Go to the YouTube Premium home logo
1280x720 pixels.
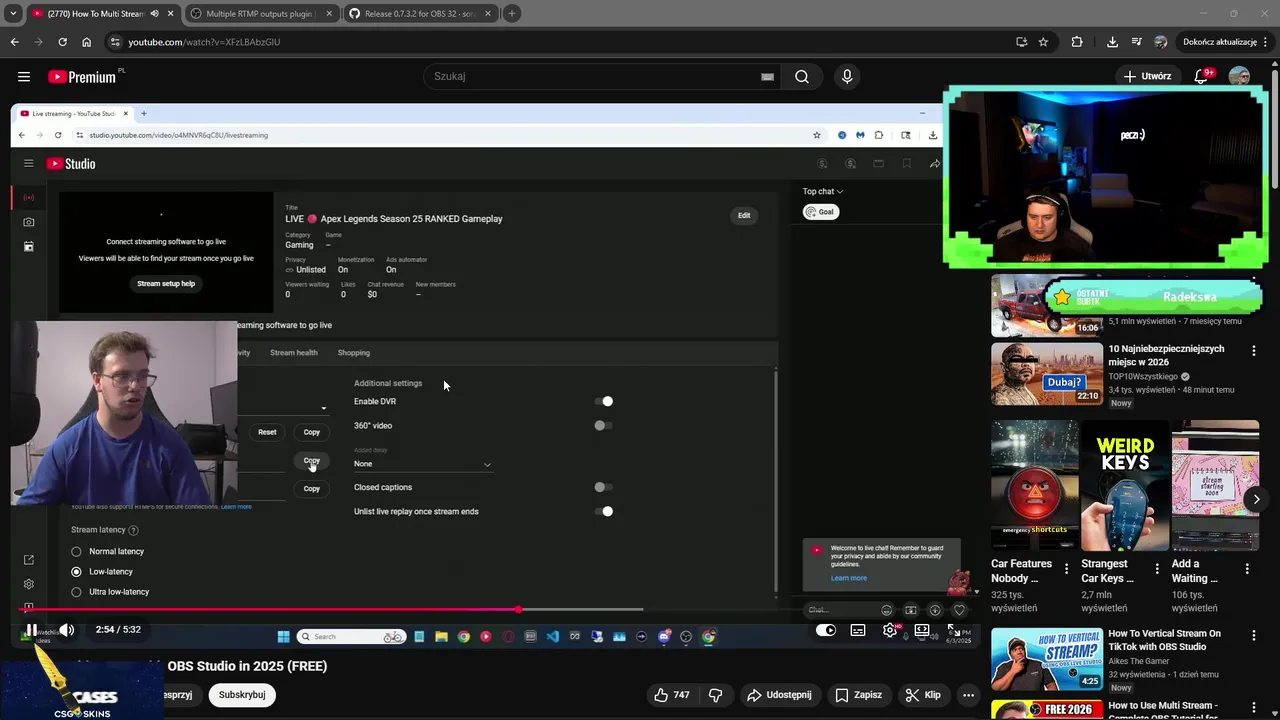pos(84,77)
